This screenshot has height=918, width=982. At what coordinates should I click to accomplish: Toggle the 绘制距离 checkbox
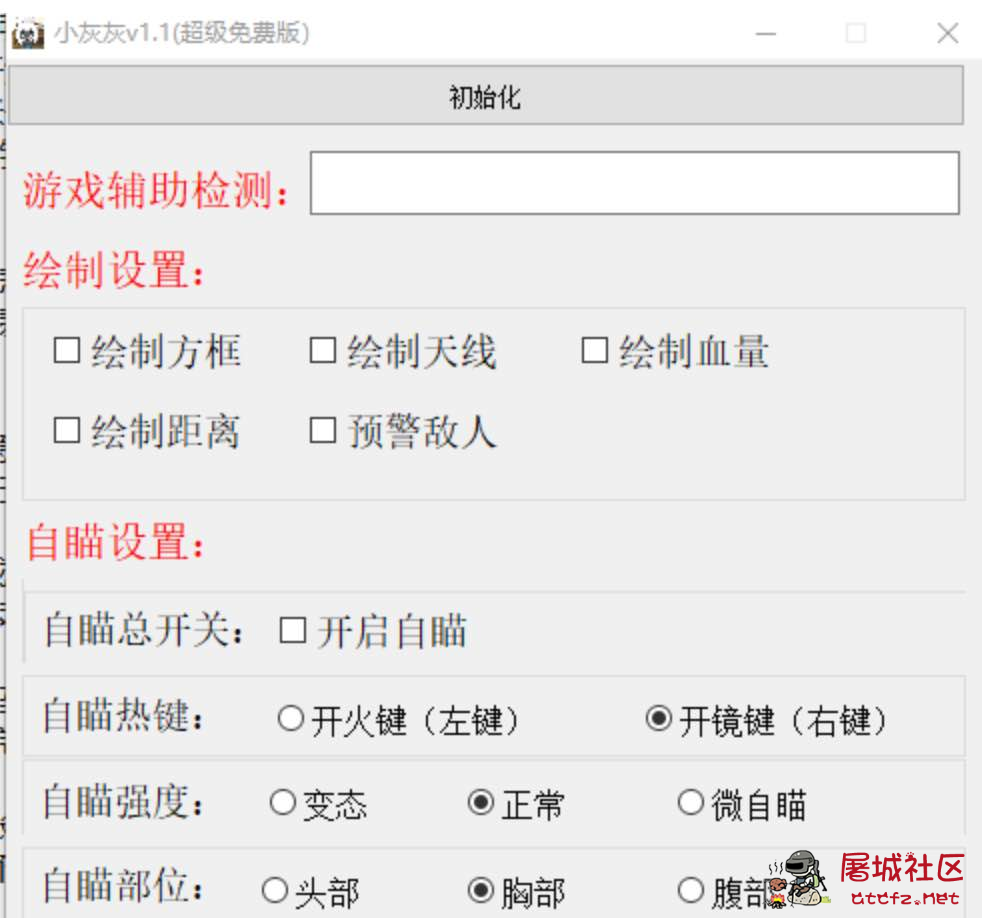point(67,431)
